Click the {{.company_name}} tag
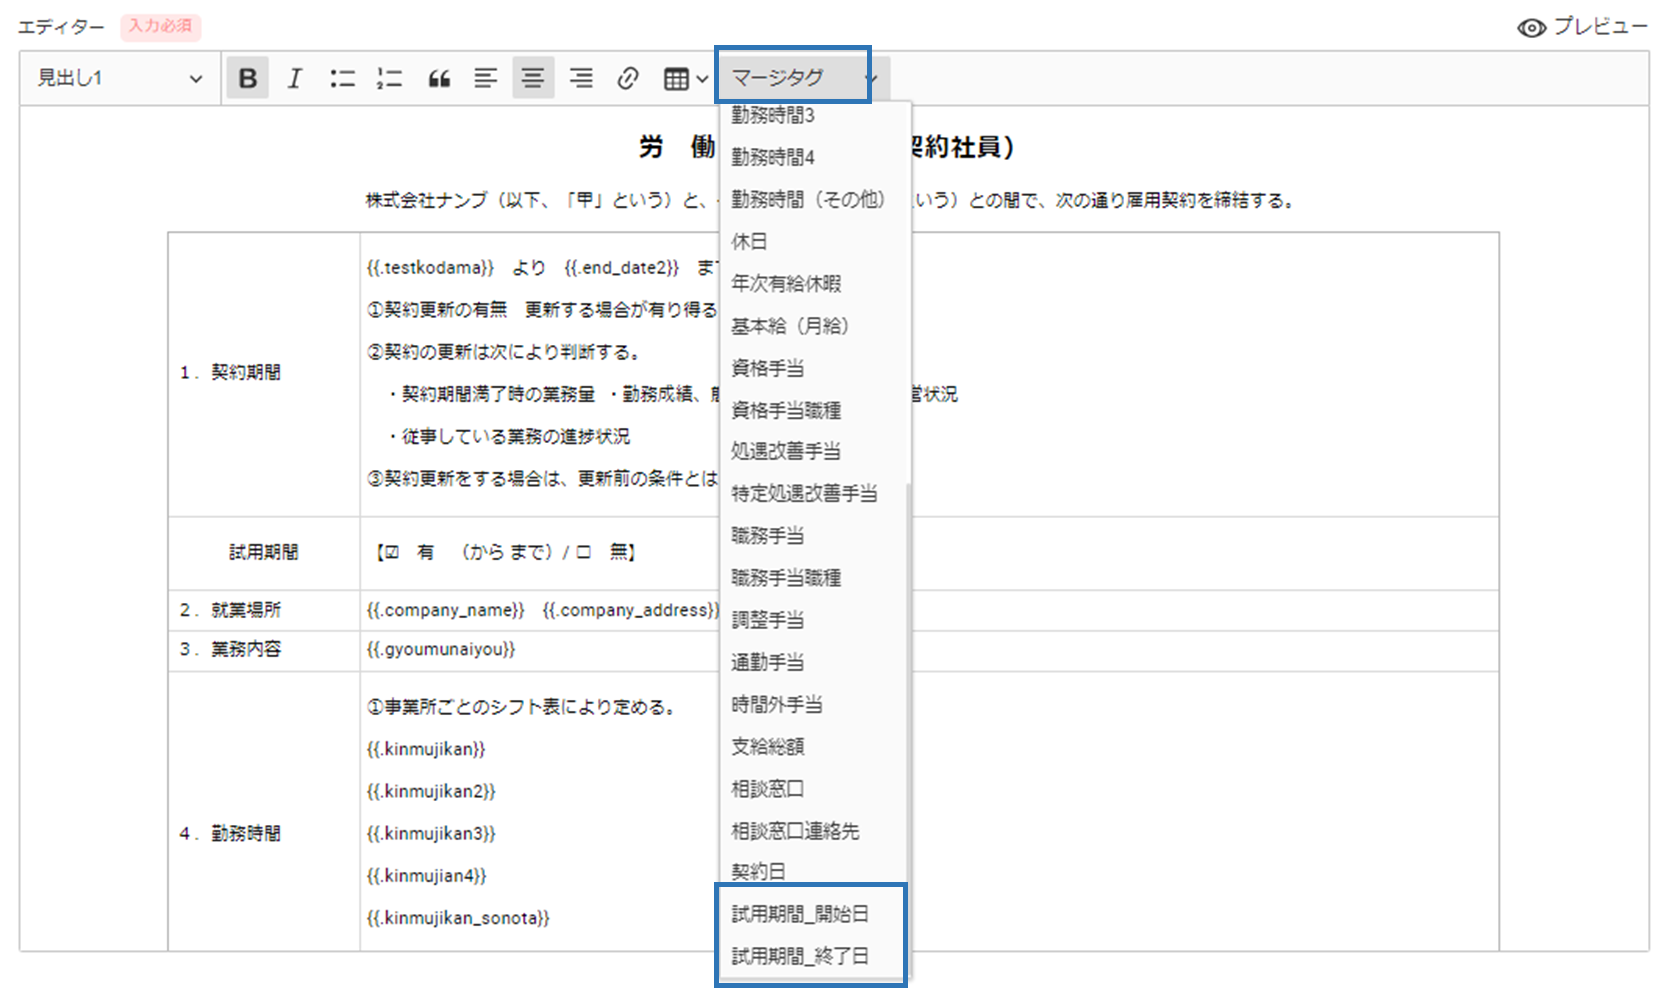The image size is (1672, 988). click(445, 610)
